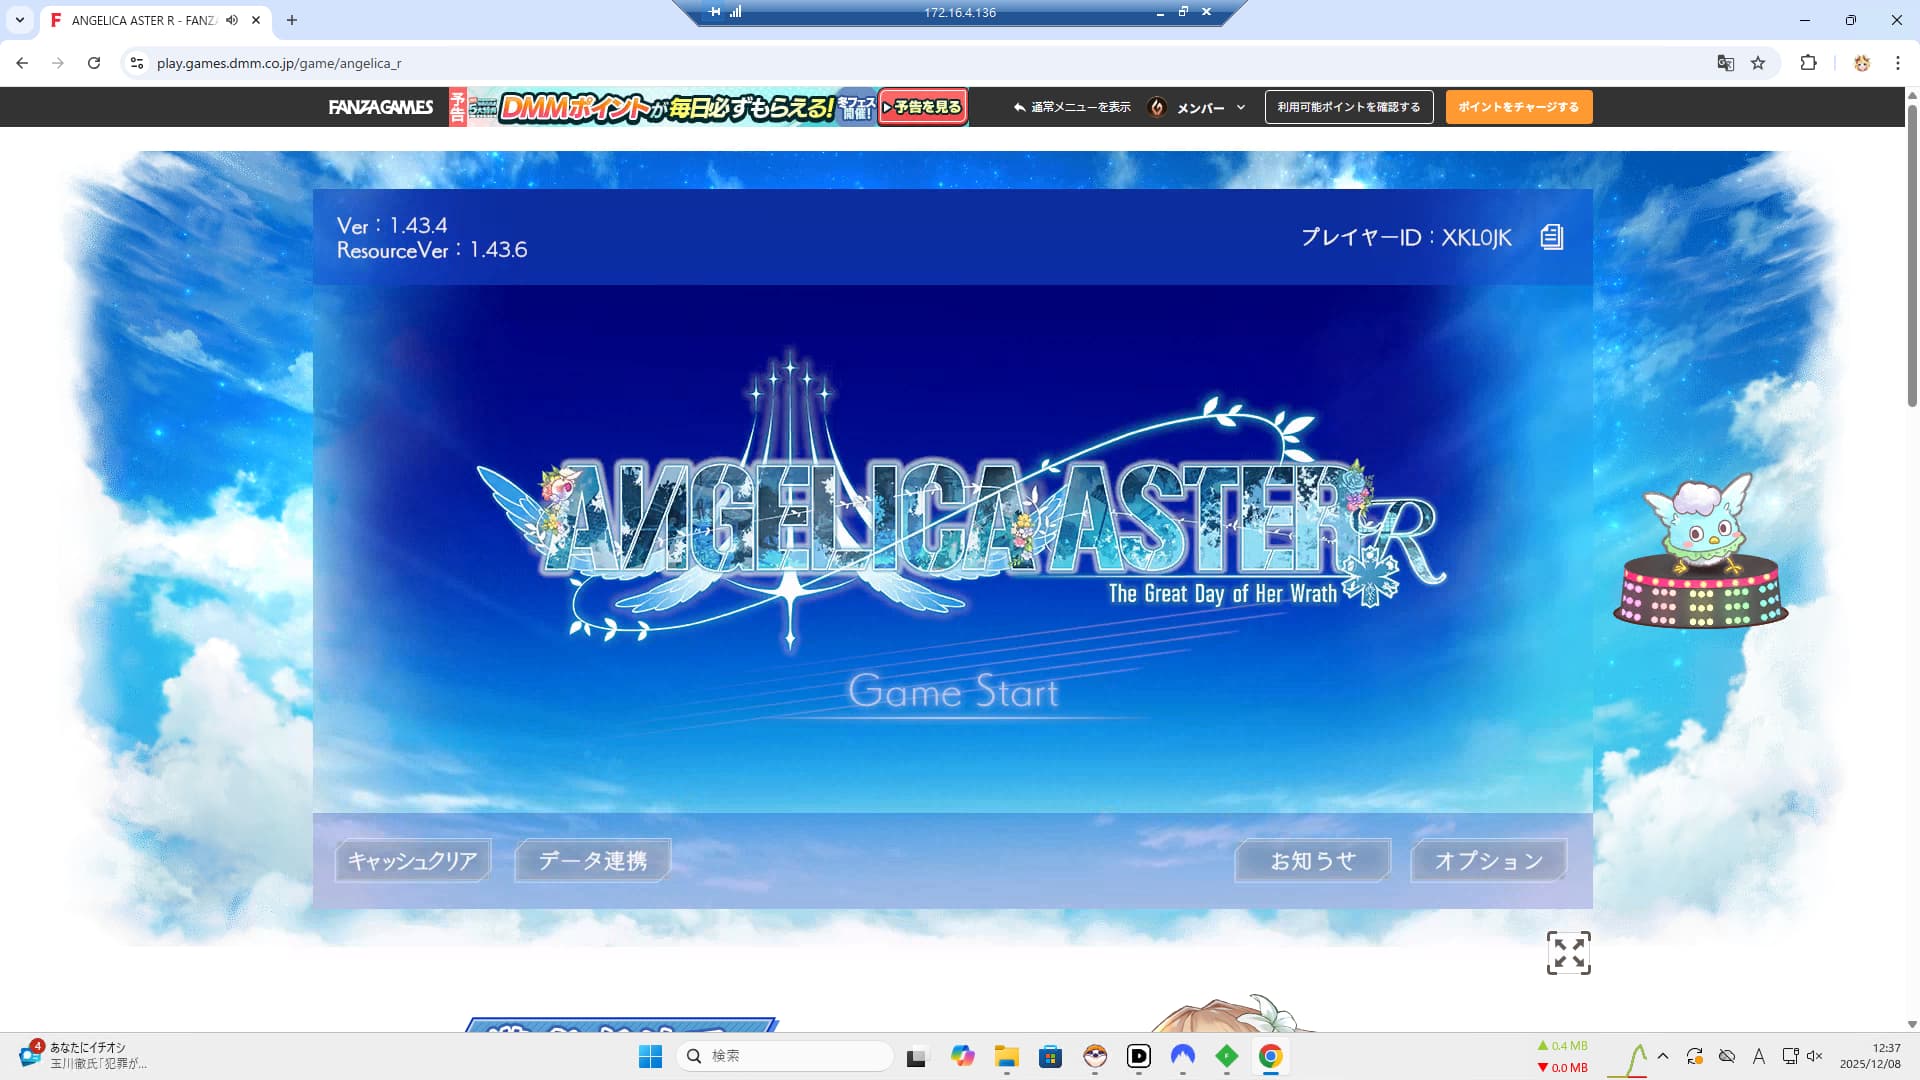Open the オプション settings button
Viewport: 1920px width, 1080px height.
[1488, 860]
